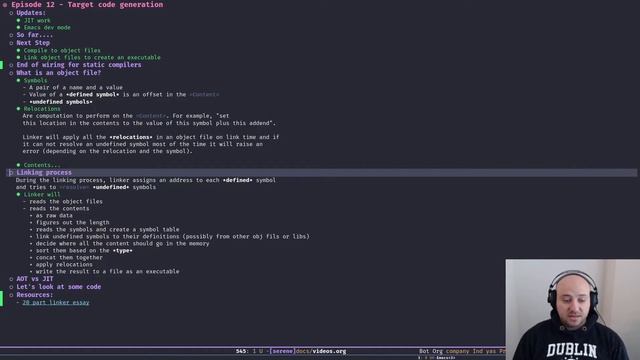
Task: Select 'Link object files to create an executable'
Action: [x=92, y=58]
